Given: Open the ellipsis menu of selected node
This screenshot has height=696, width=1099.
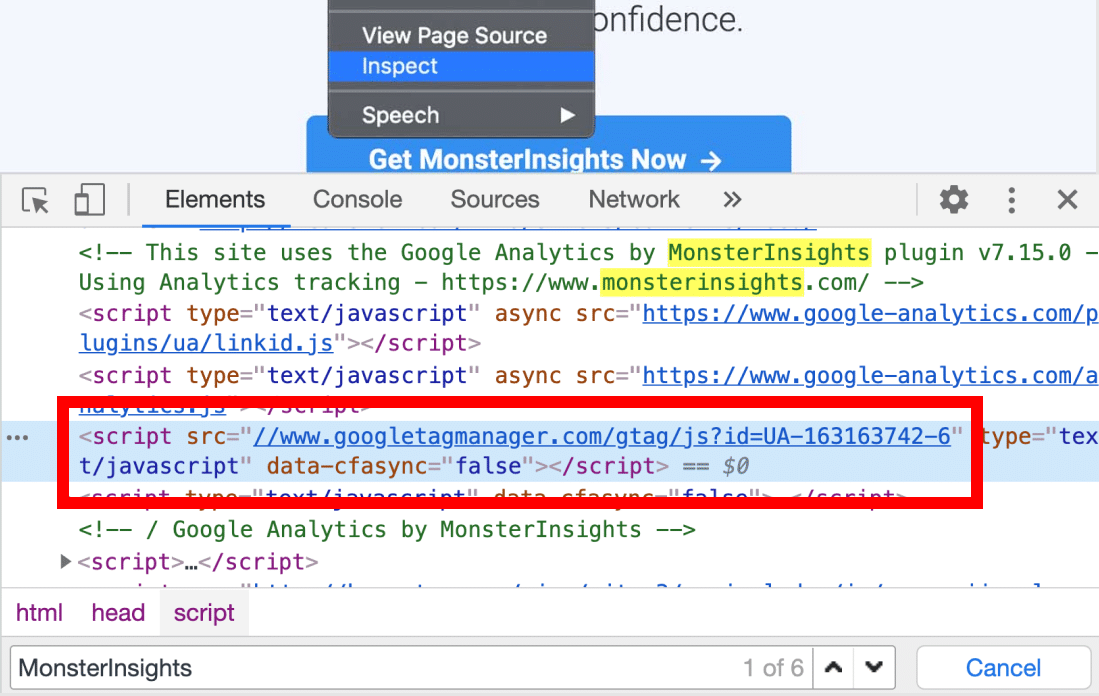Looking at the screenshot, I should pos(17,438).
